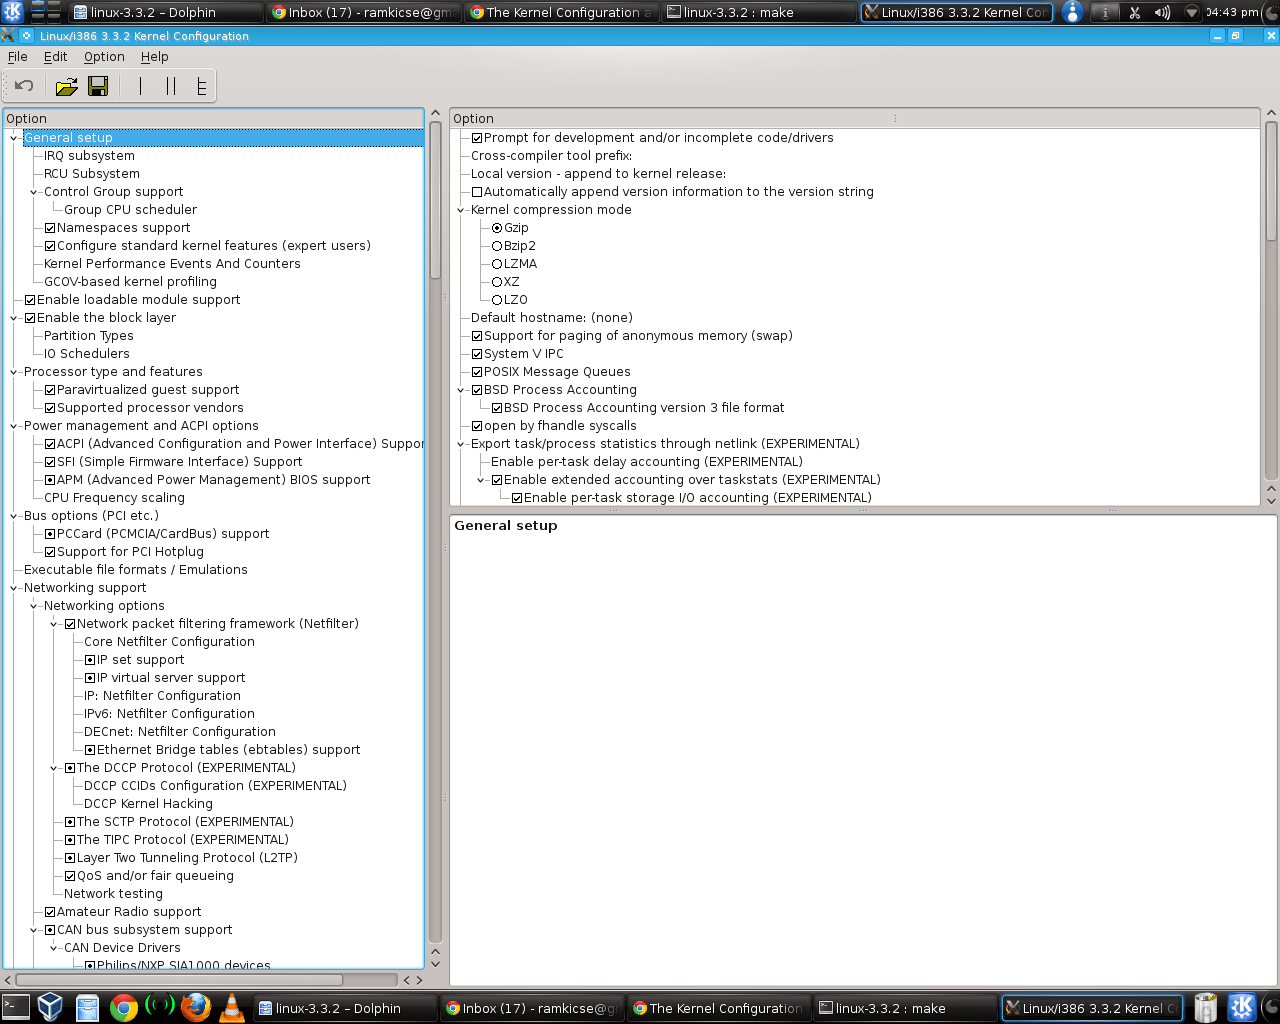Select the full view toolbar icon
This screenshot has width=1280, height=1024.
click(203, 86)
